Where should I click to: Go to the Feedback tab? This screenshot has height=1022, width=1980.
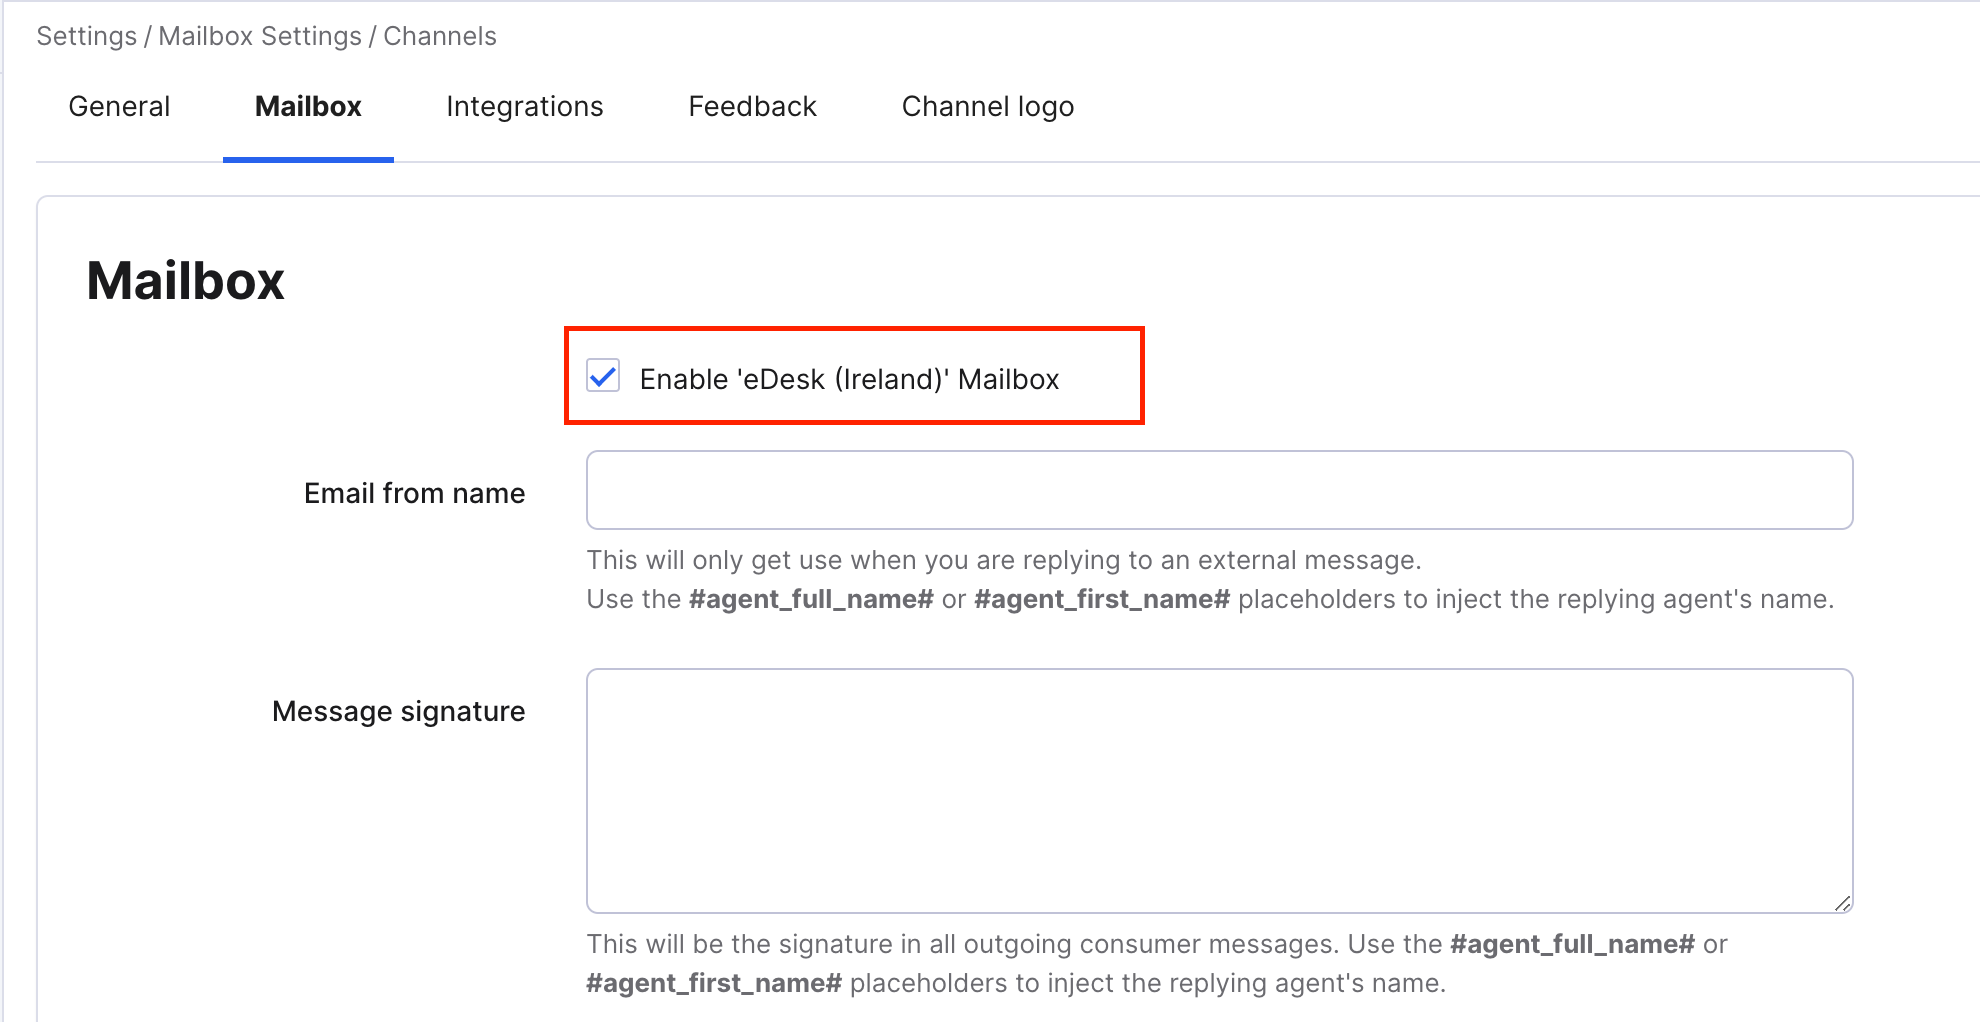[x=752, y=106]
